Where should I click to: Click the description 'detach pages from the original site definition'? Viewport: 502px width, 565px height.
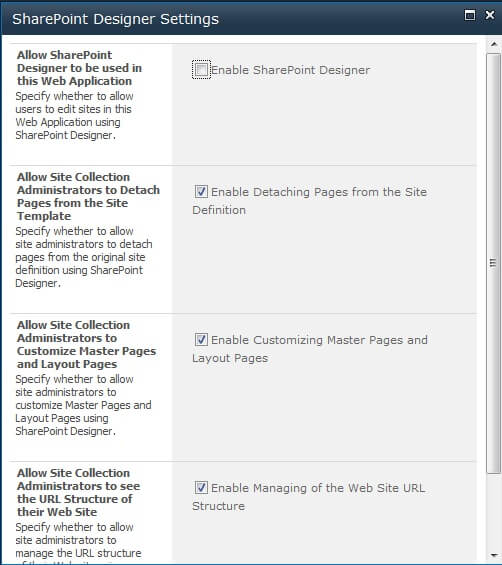(x=84, y=257)
